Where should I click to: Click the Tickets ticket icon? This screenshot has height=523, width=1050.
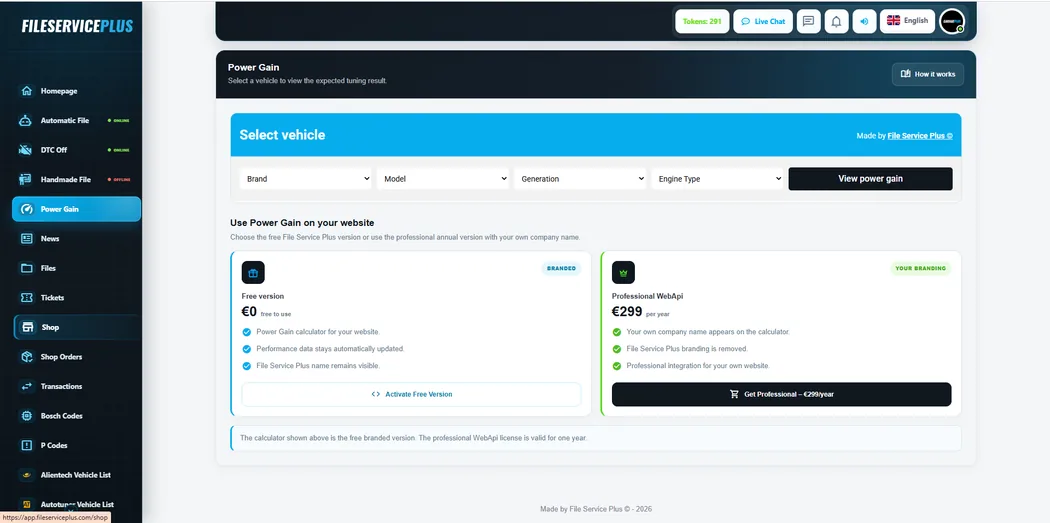click(26, 297)
